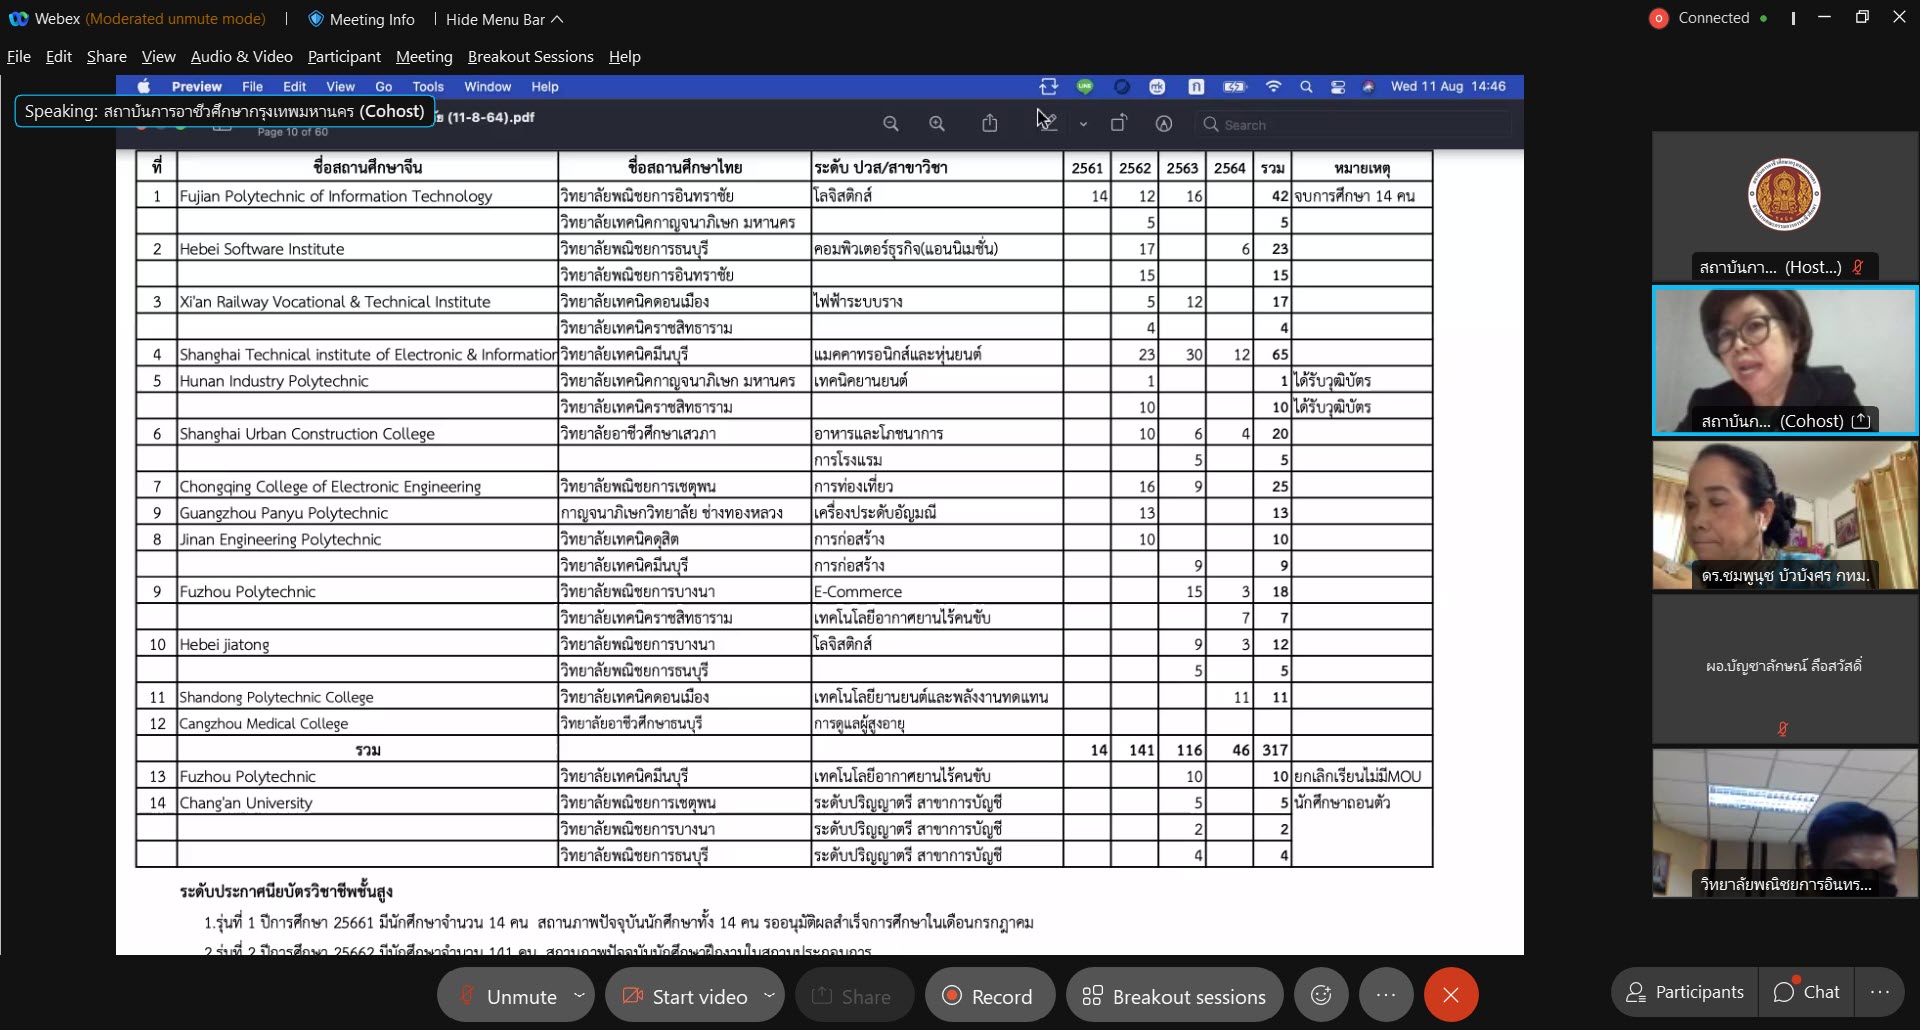
Task: Open Control Center in the Mac menu bar
Action: [1338, 87]
